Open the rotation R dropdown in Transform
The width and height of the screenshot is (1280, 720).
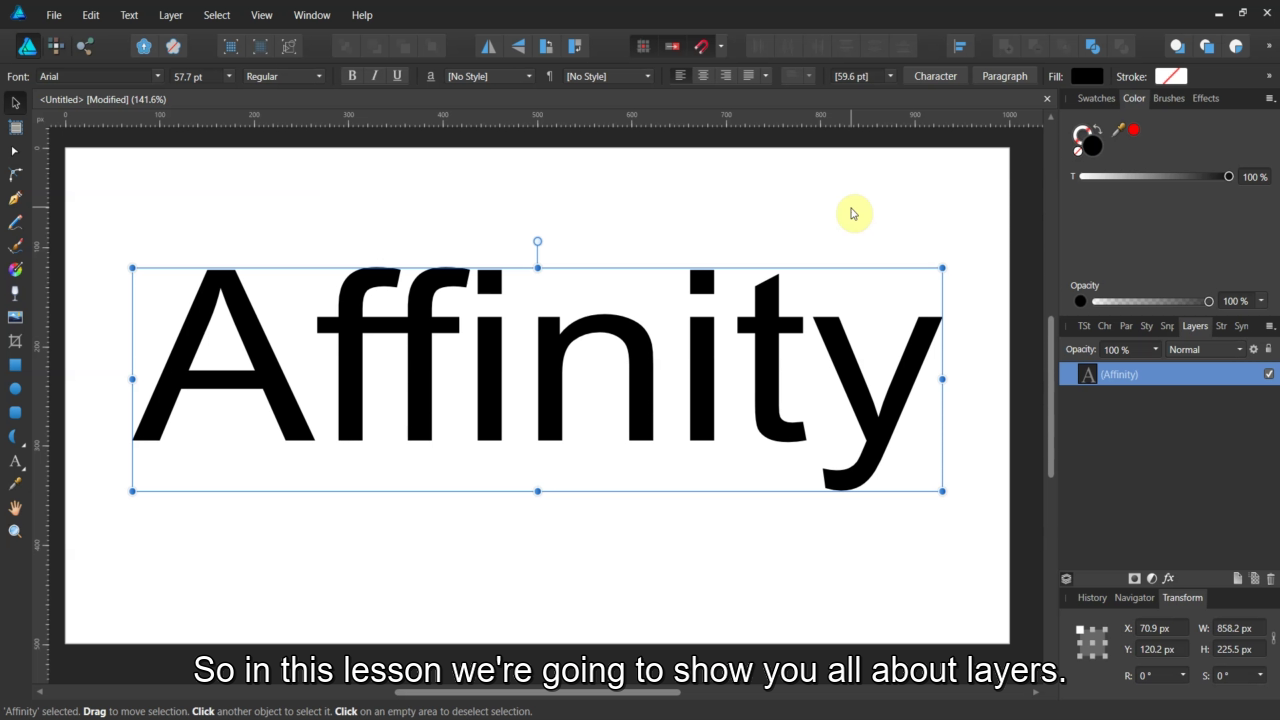pos(1183,675)
